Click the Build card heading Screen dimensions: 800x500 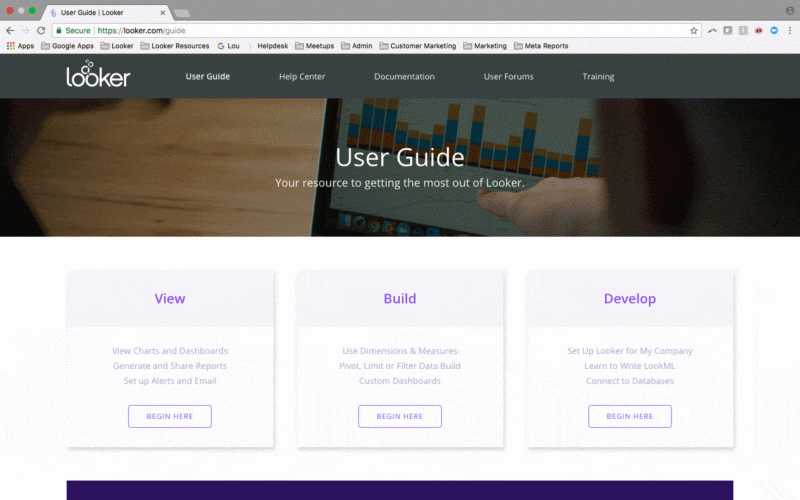tap(400, 298)
